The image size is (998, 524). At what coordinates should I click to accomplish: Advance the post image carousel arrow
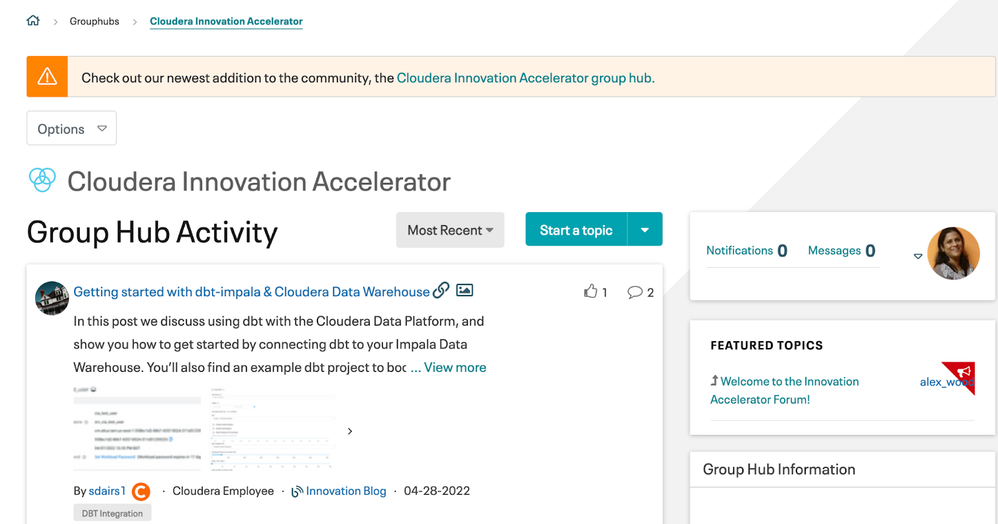coord(350,431)
